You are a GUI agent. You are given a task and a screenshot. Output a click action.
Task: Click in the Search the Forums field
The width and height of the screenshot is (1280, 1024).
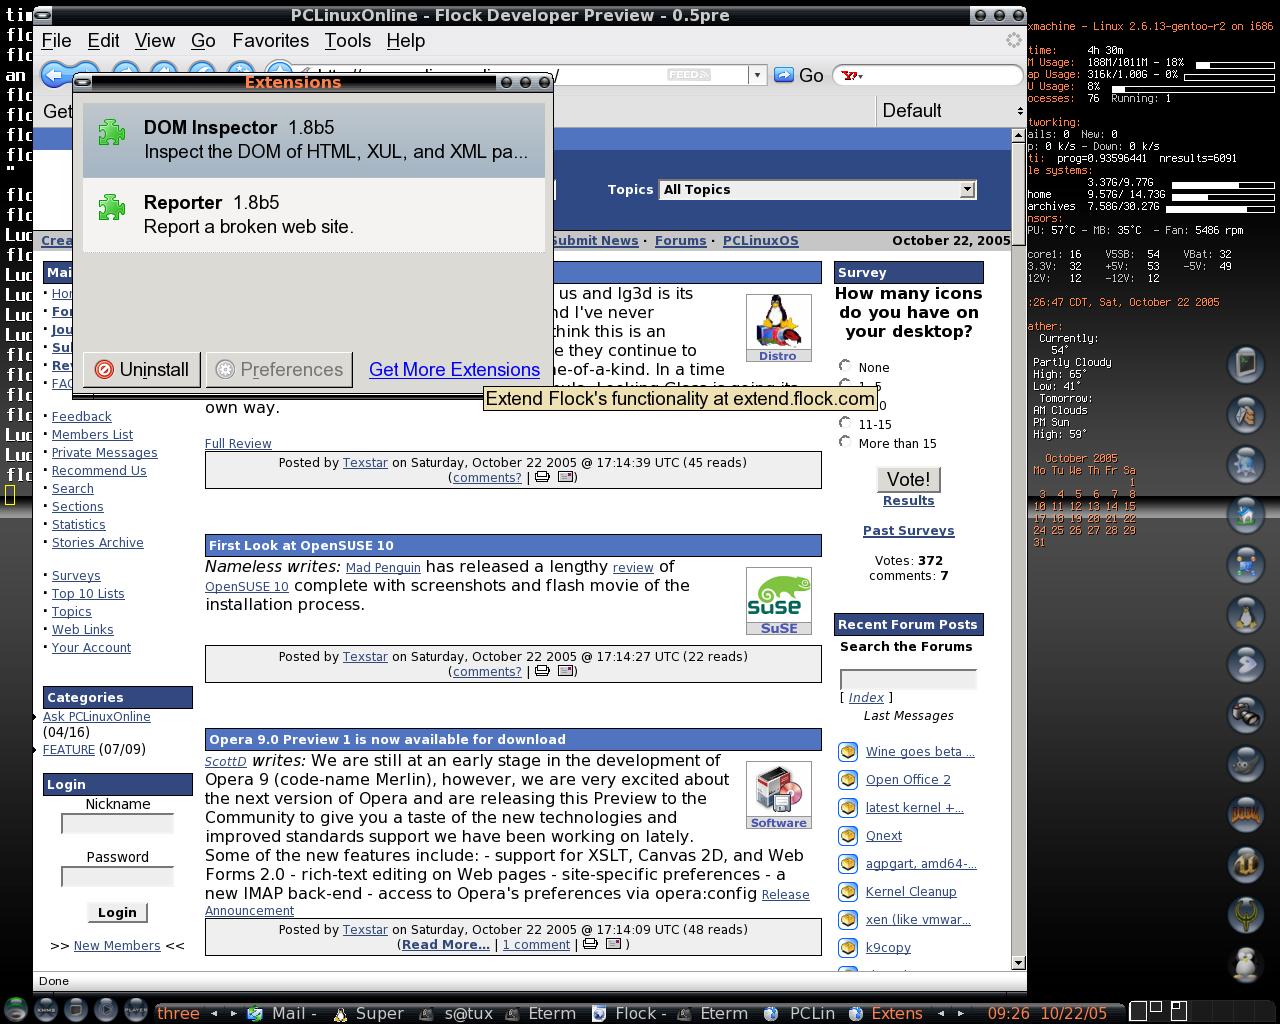pos(908,680)
